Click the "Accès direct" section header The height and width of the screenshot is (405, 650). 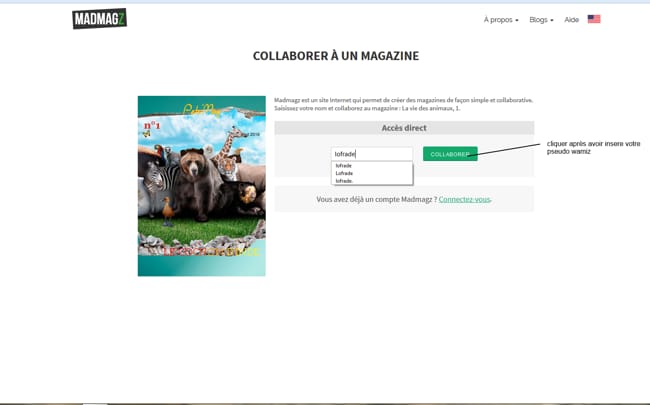[404, 128]
